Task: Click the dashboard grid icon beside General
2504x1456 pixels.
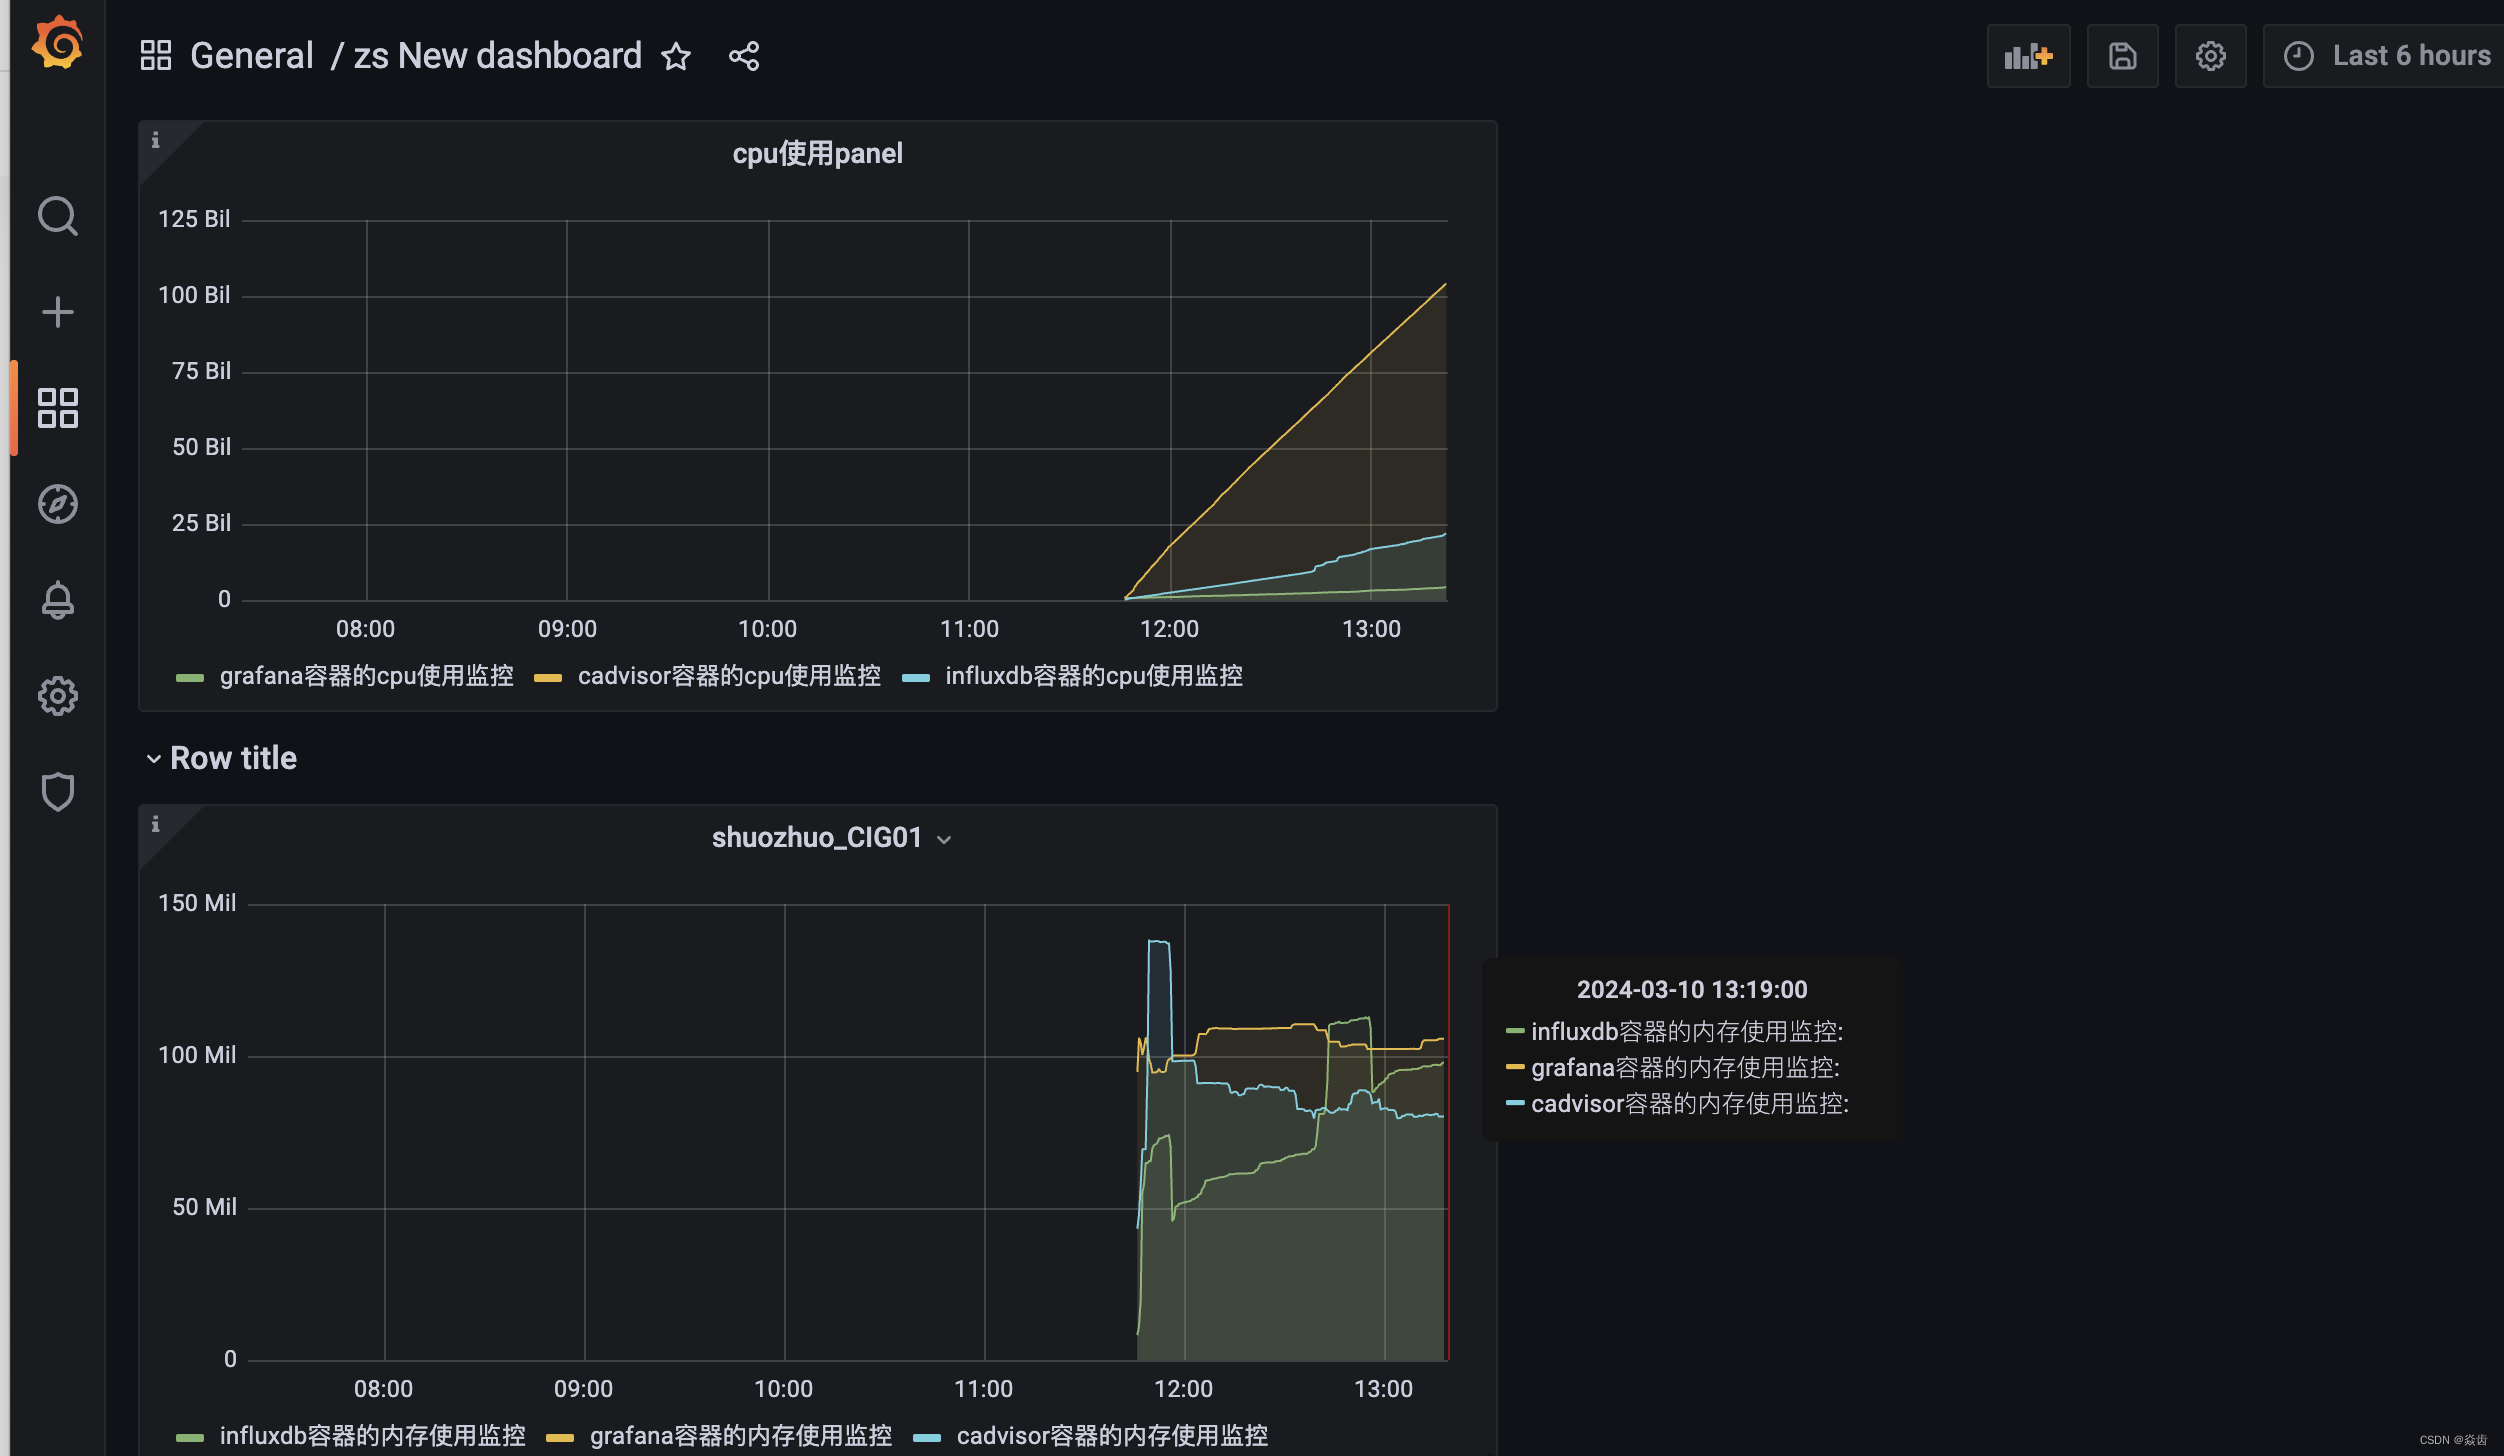Action: pos(156,55)
